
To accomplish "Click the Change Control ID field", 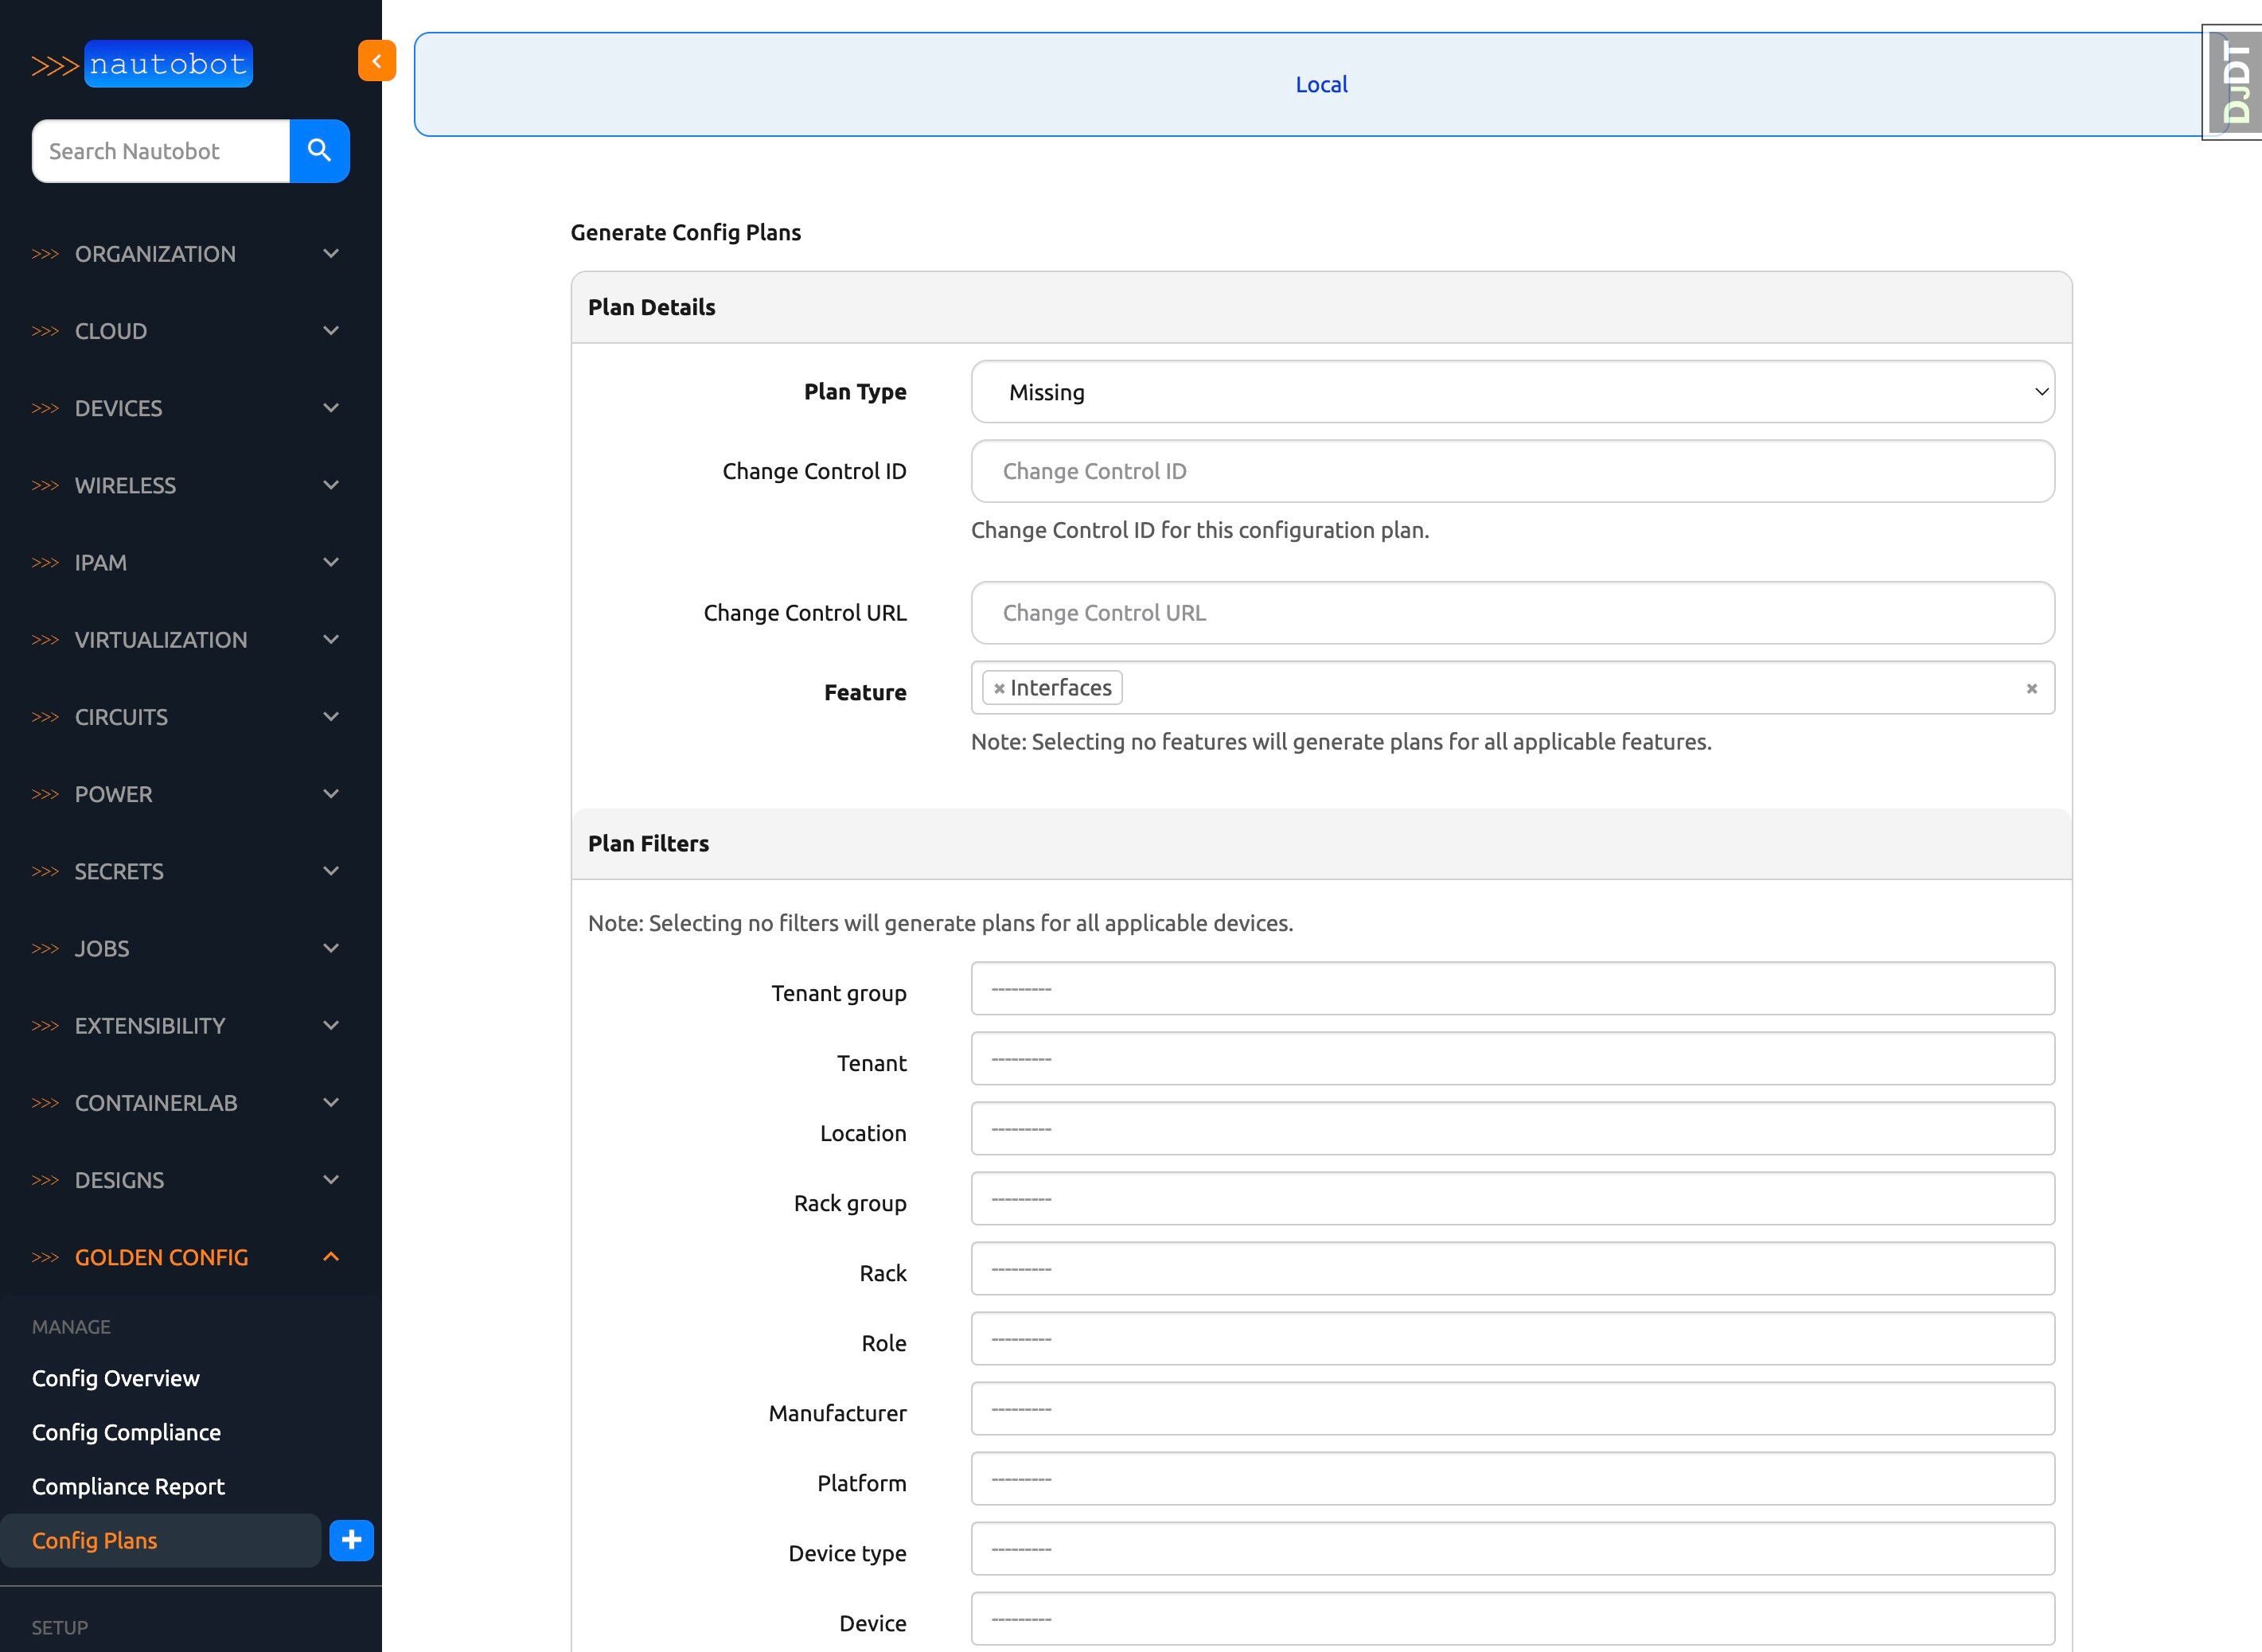I will (1512, 471).
